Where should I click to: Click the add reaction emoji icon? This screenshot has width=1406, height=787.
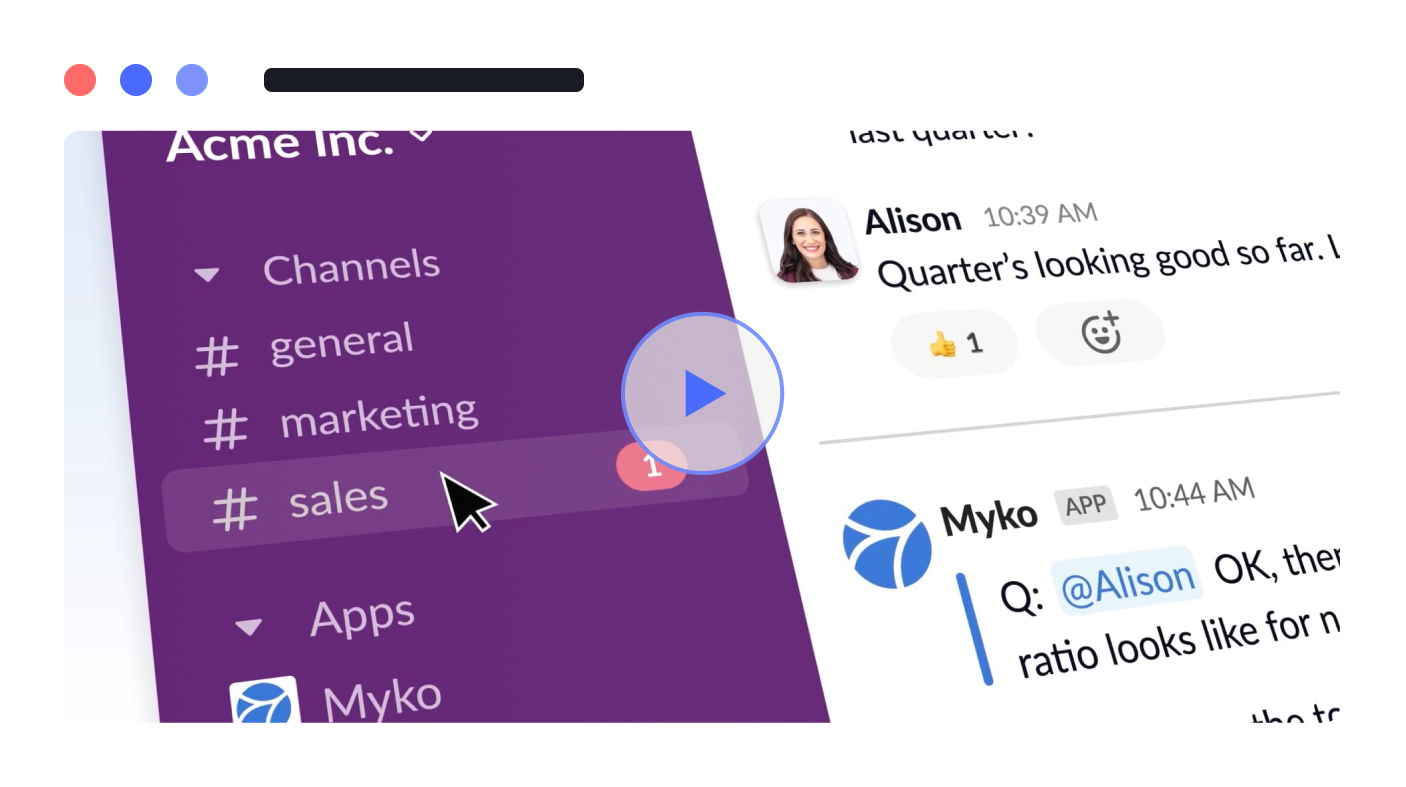(1101, 332)
